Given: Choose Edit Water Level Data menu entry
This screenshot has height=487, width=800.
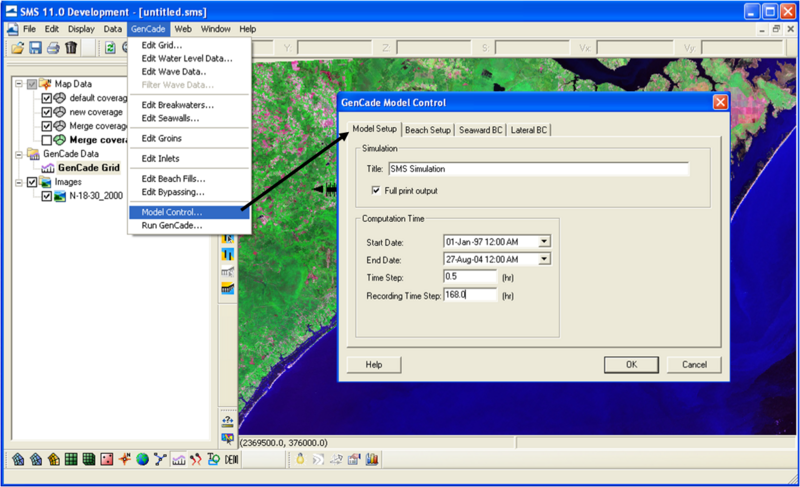Looking at the screenshot, I should [x=189, y=58].
